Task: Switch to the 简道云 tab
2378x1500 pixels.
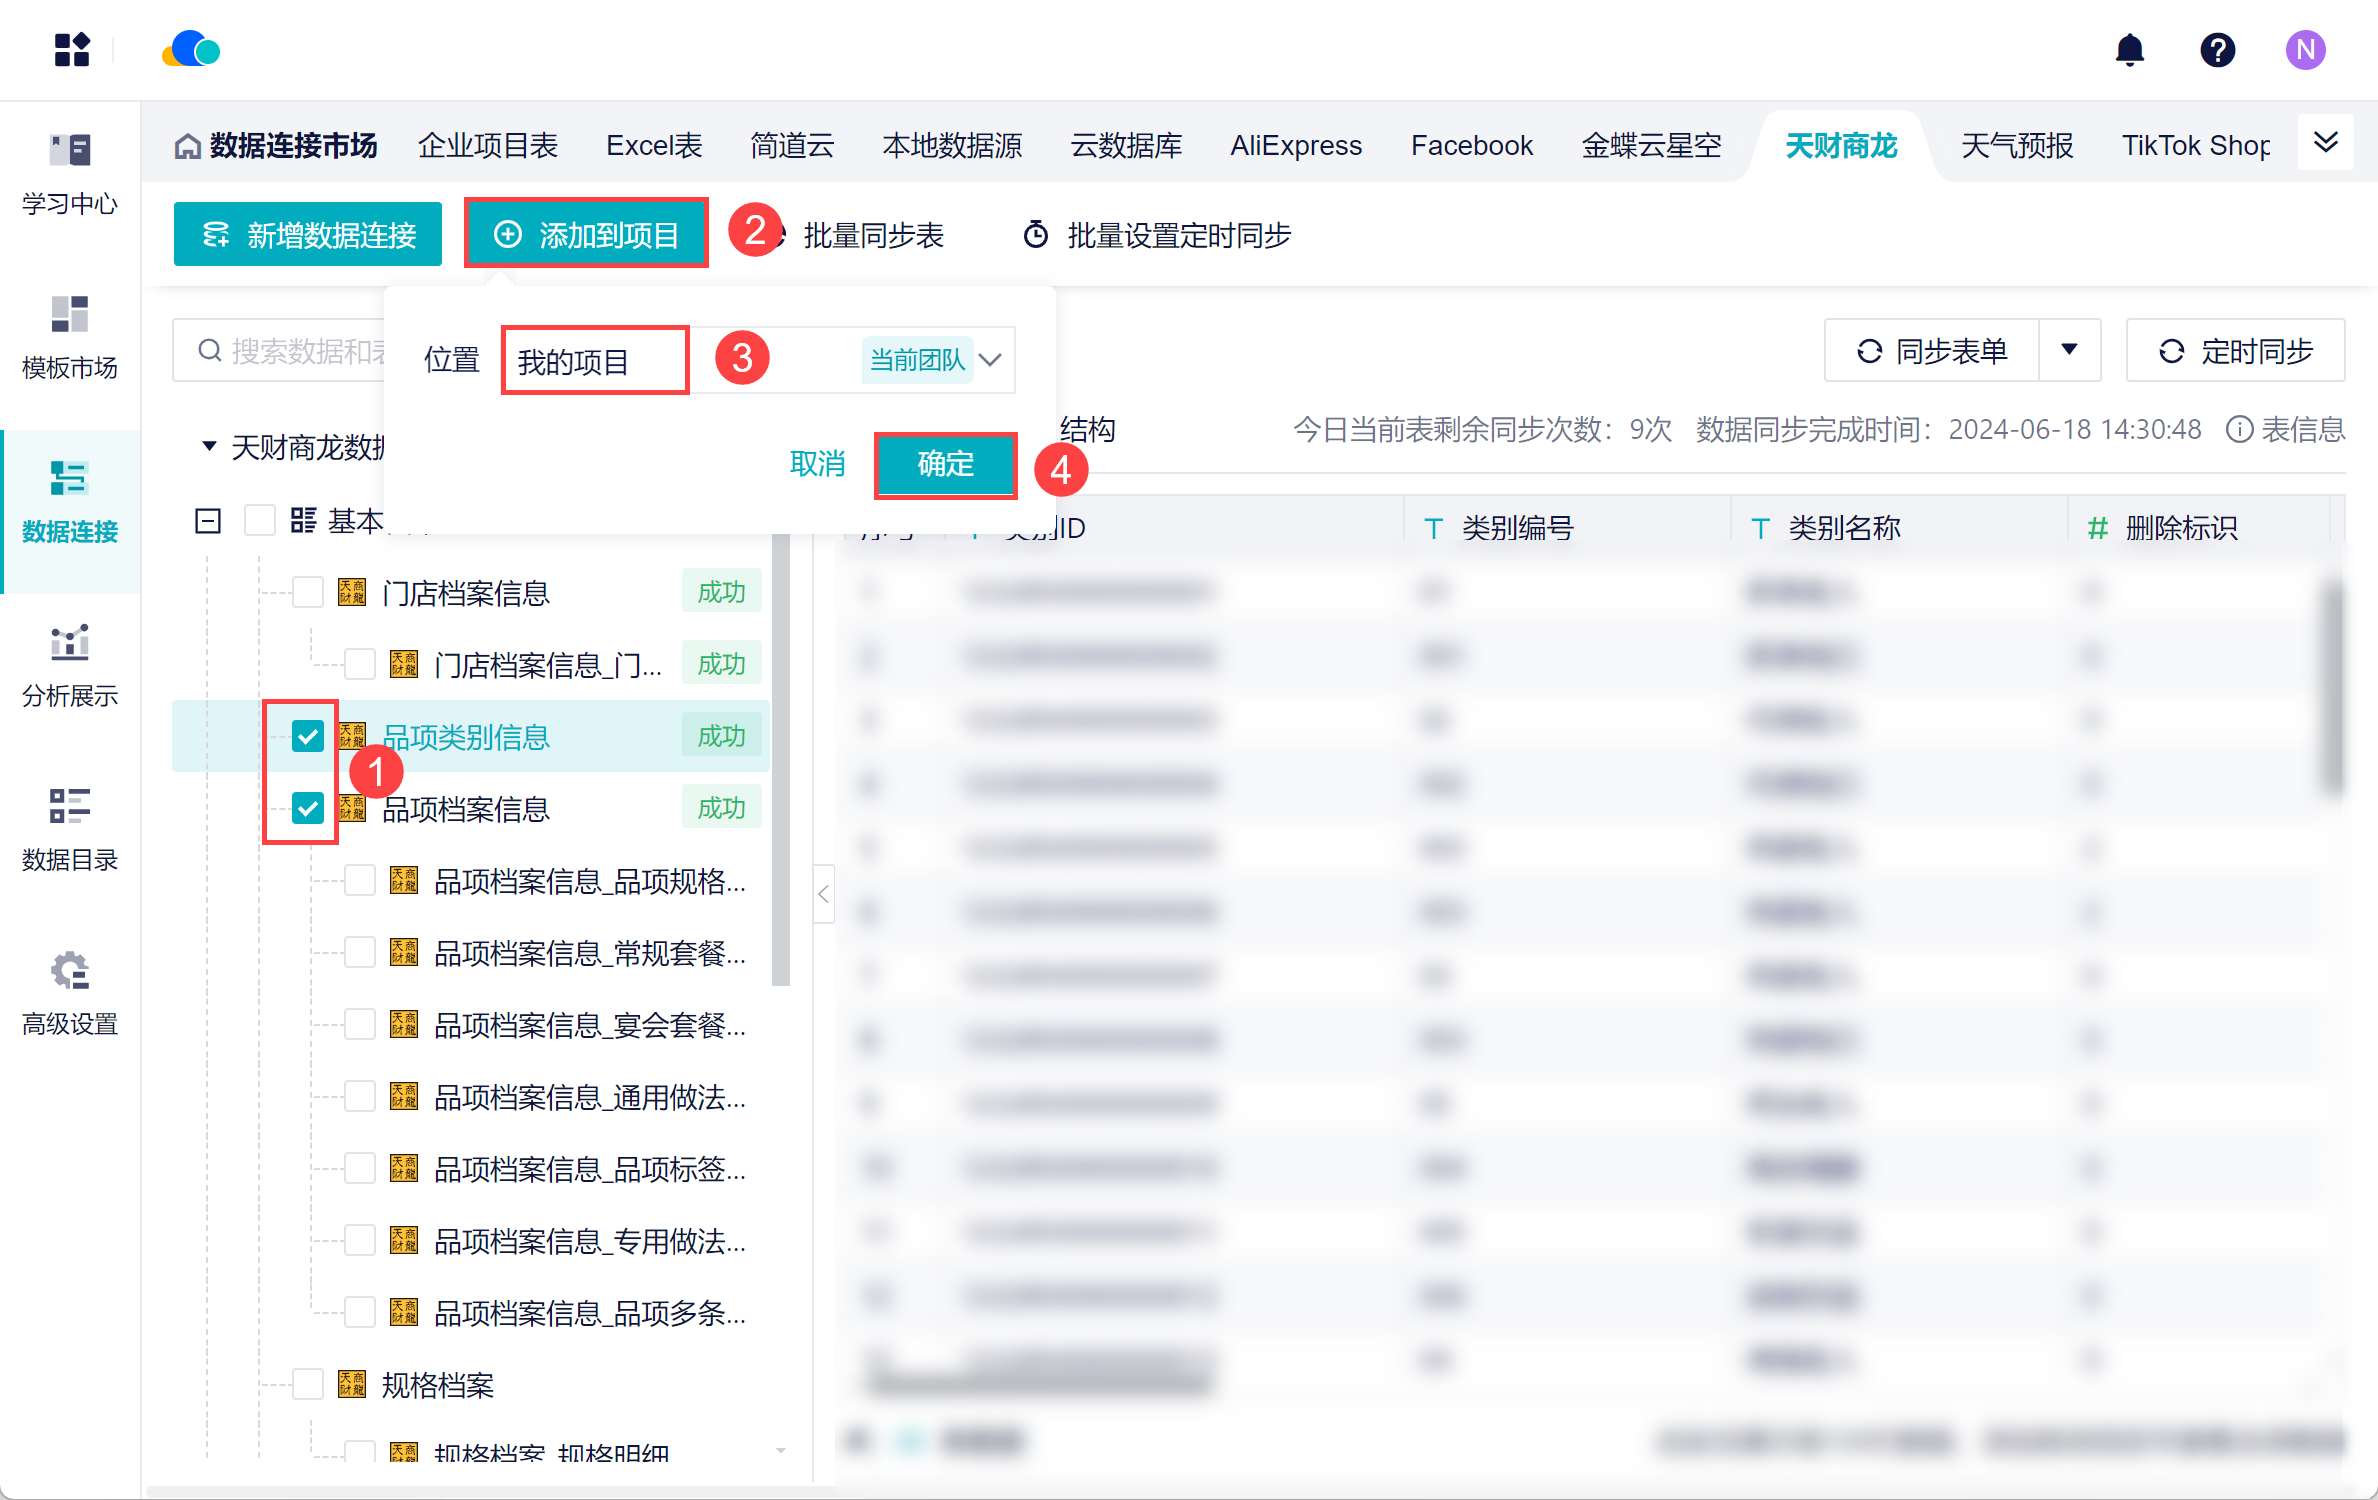Action: 792,146
